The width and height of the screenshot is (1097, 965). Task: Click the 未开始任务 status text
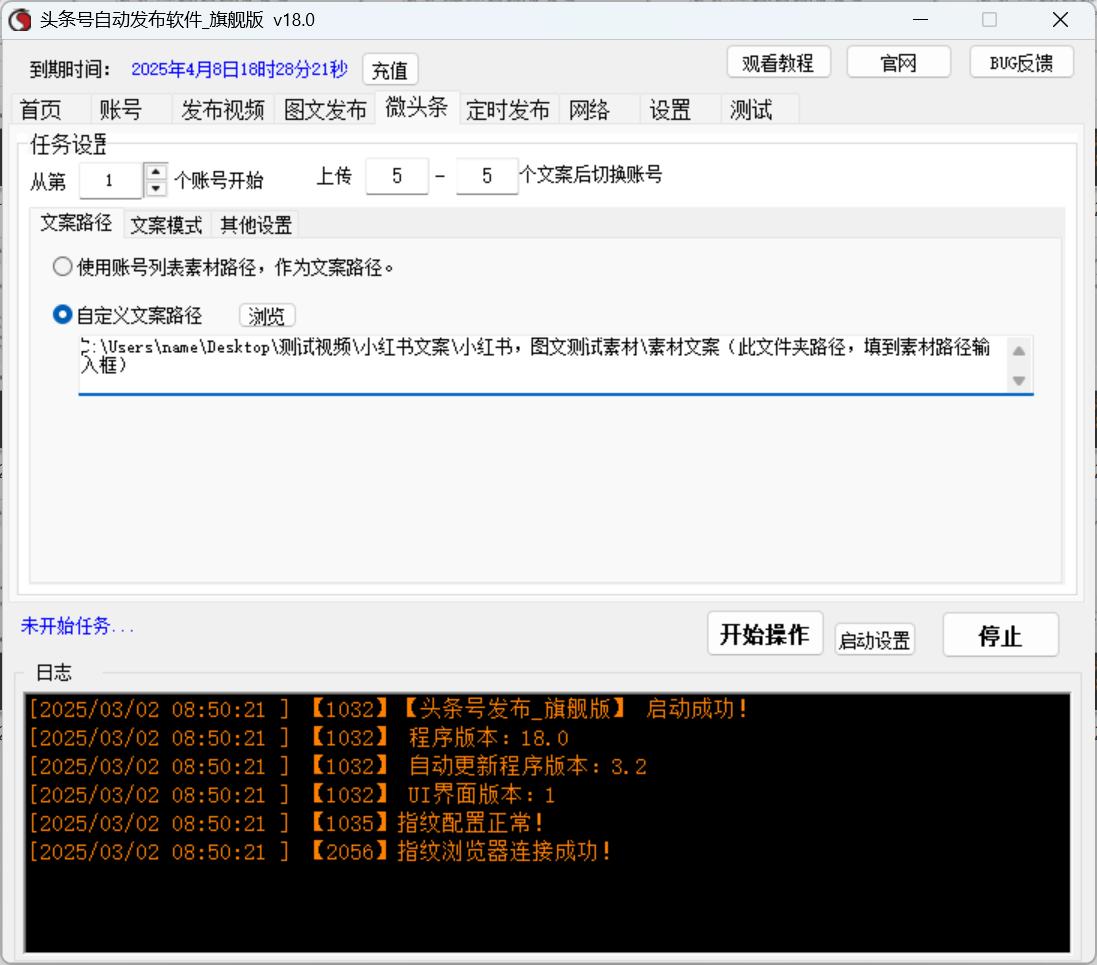pos(77,626)
